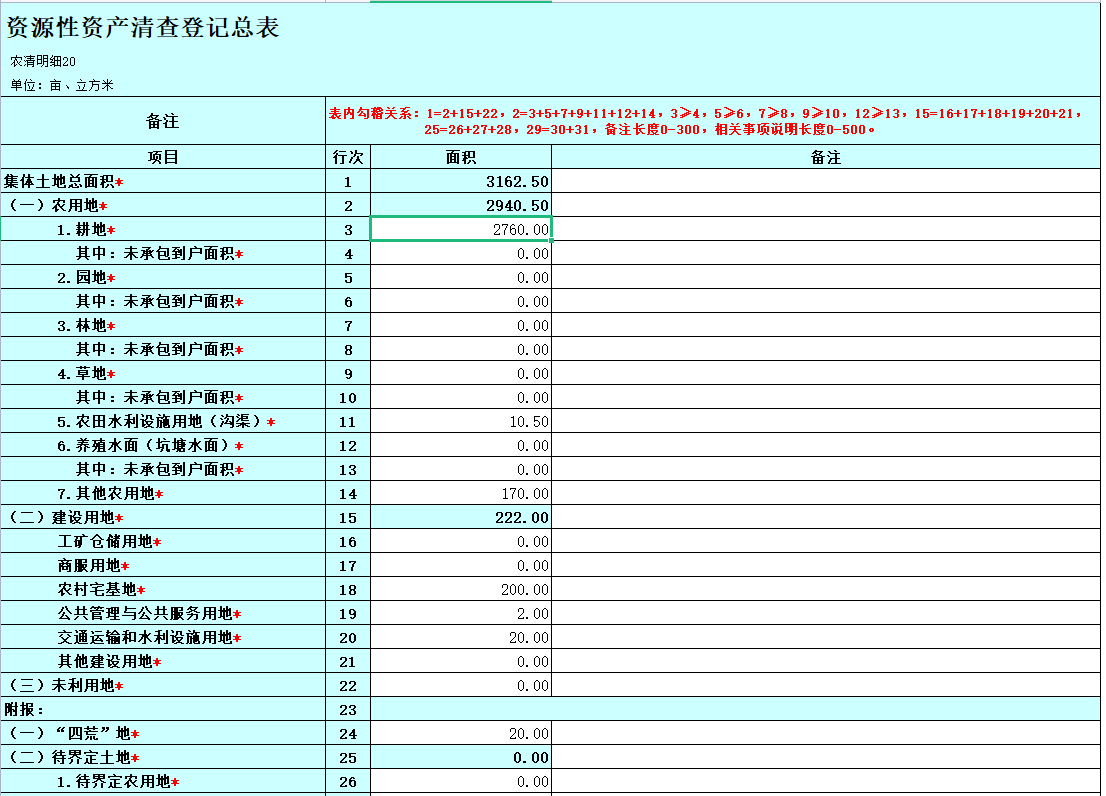Select the 园地 area cell in row 5
The image size is (1106, 796).
[x=461, y=277]
